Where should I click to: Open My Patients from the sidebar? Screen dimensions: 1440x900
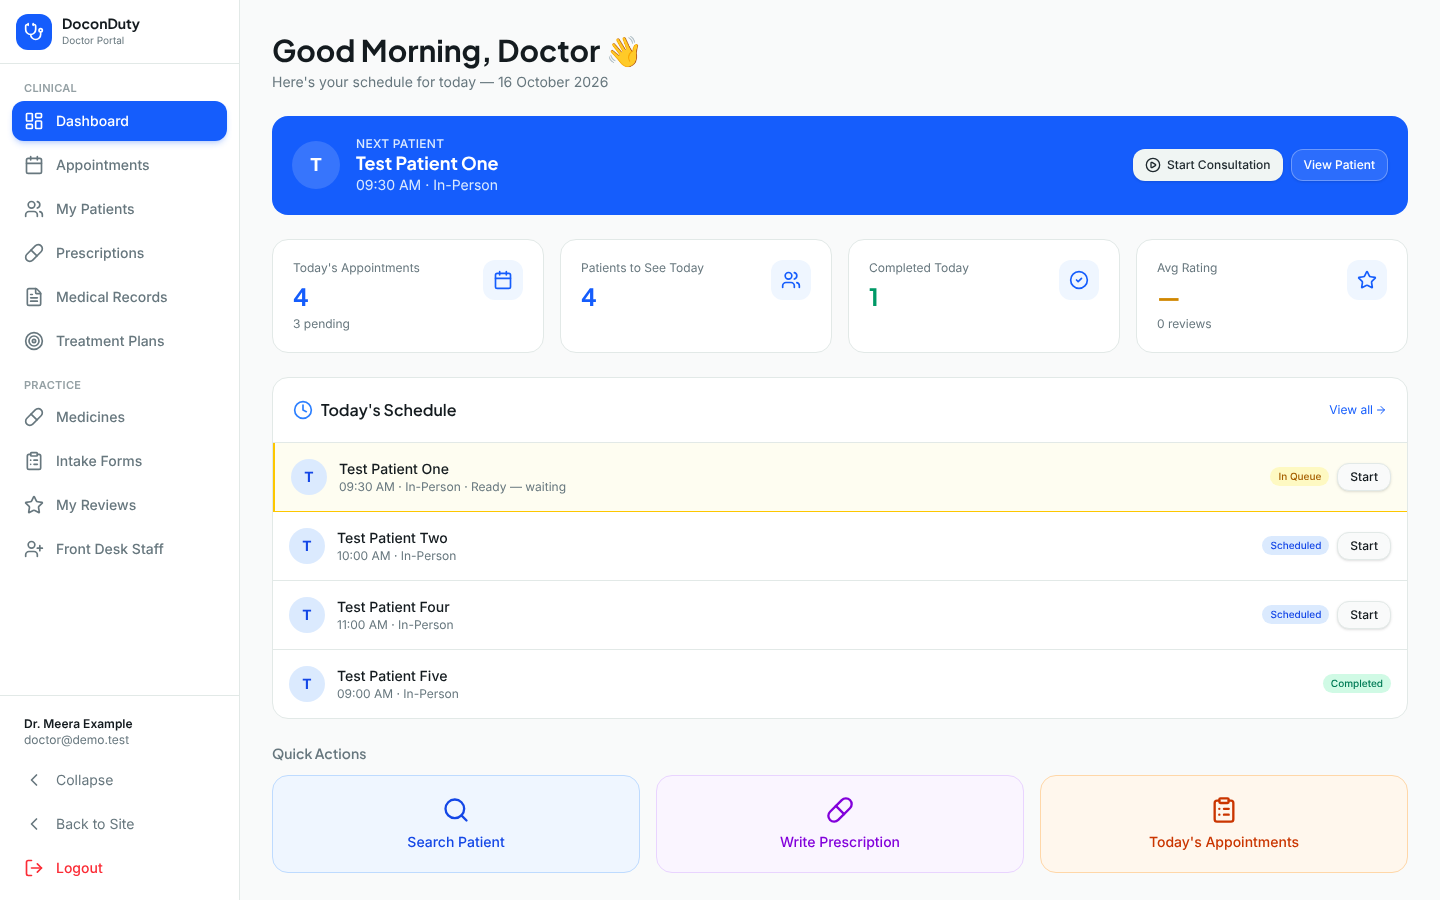tap(120, 209)
